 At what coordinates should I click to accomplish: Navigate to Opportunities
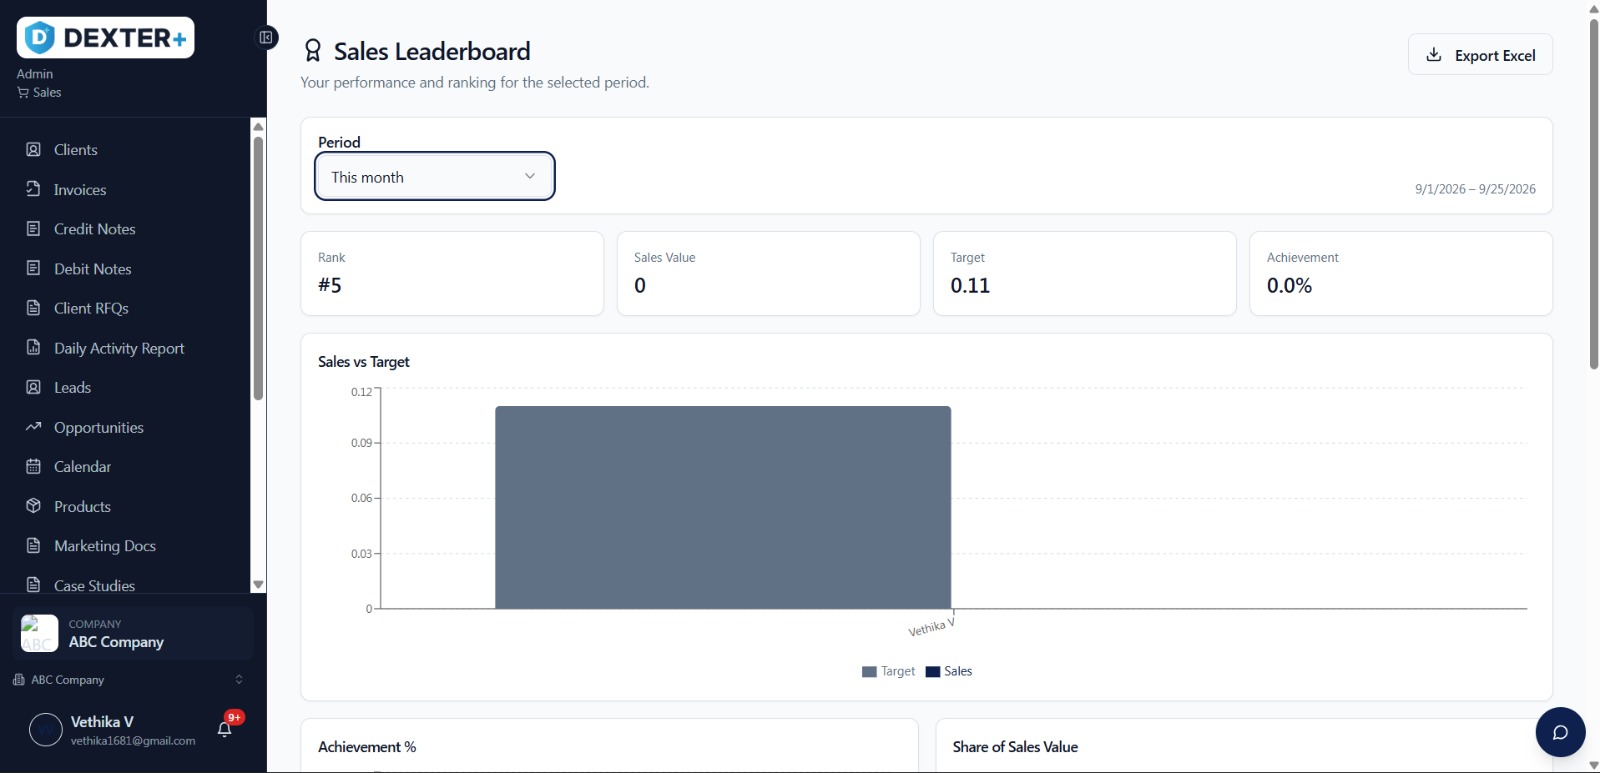point(99,428)
